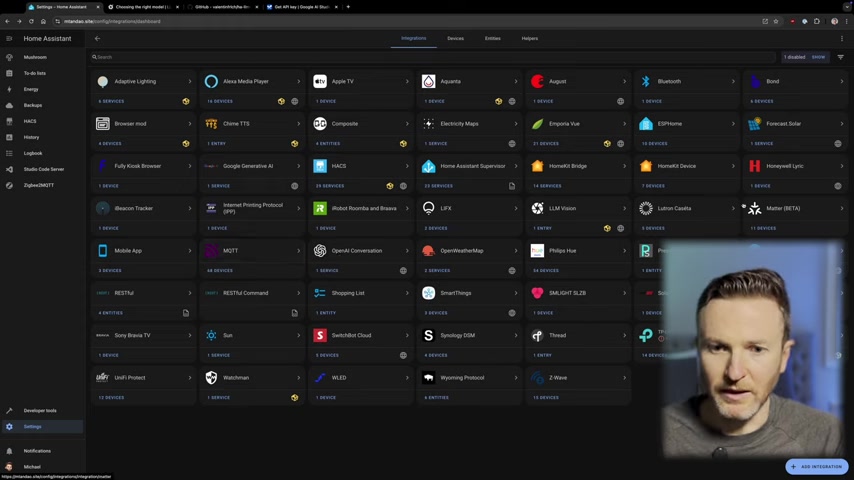Click the SwitchBot Cloud logo
The width and height of the screenshot is (854, 480).
coord(320,335)
